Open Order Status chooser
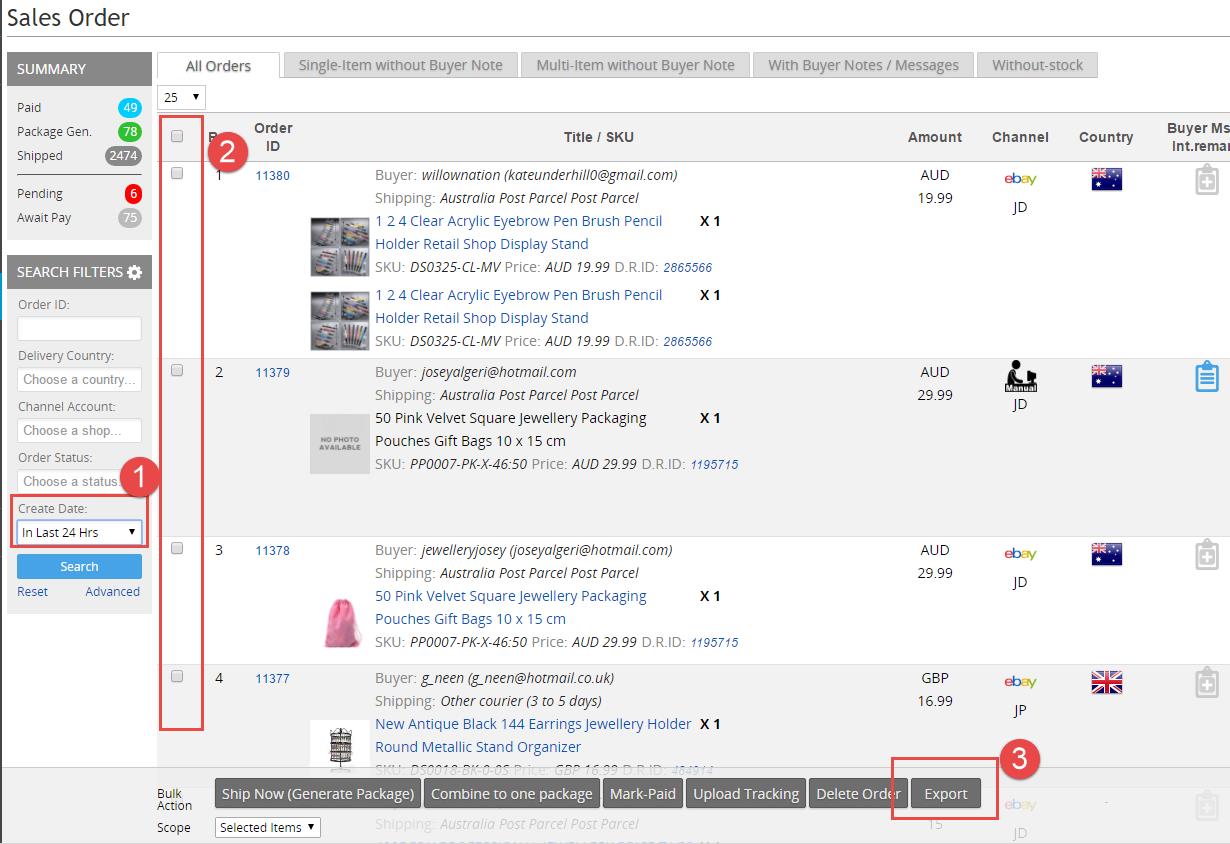 79,481
